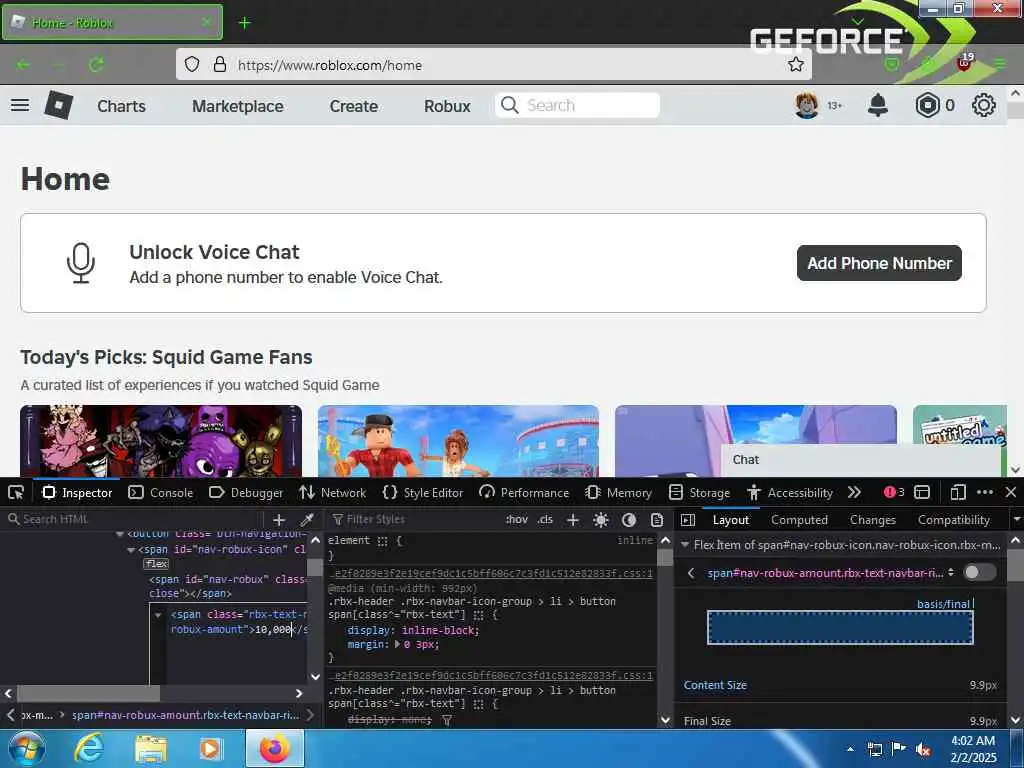This screenshot has height=768, width=1024.
Task: Open Firefox from the taskbar
Action: click(275, 748)
